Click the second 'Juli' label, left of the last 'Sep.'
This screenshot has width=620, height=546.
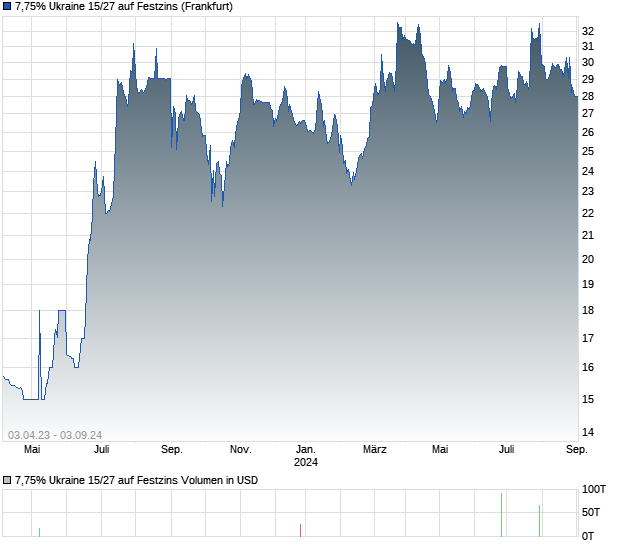tap(507, 450)
